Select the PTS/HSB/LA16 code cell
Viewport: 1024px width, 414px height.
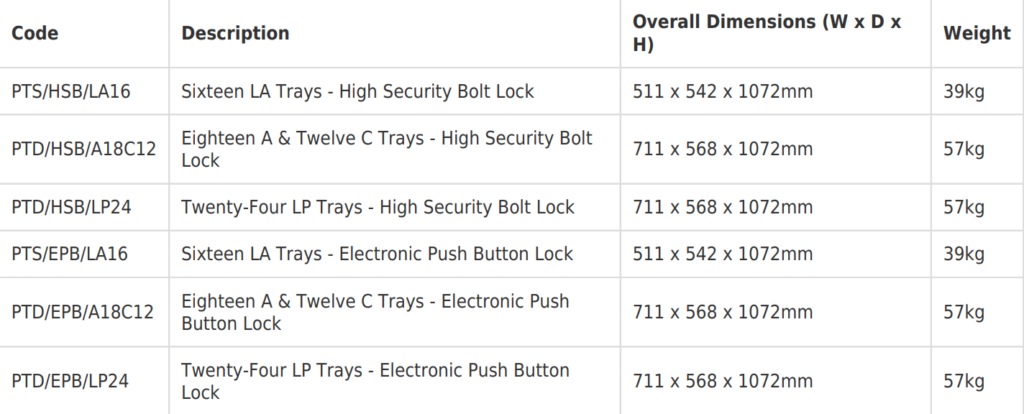(71, 92)
